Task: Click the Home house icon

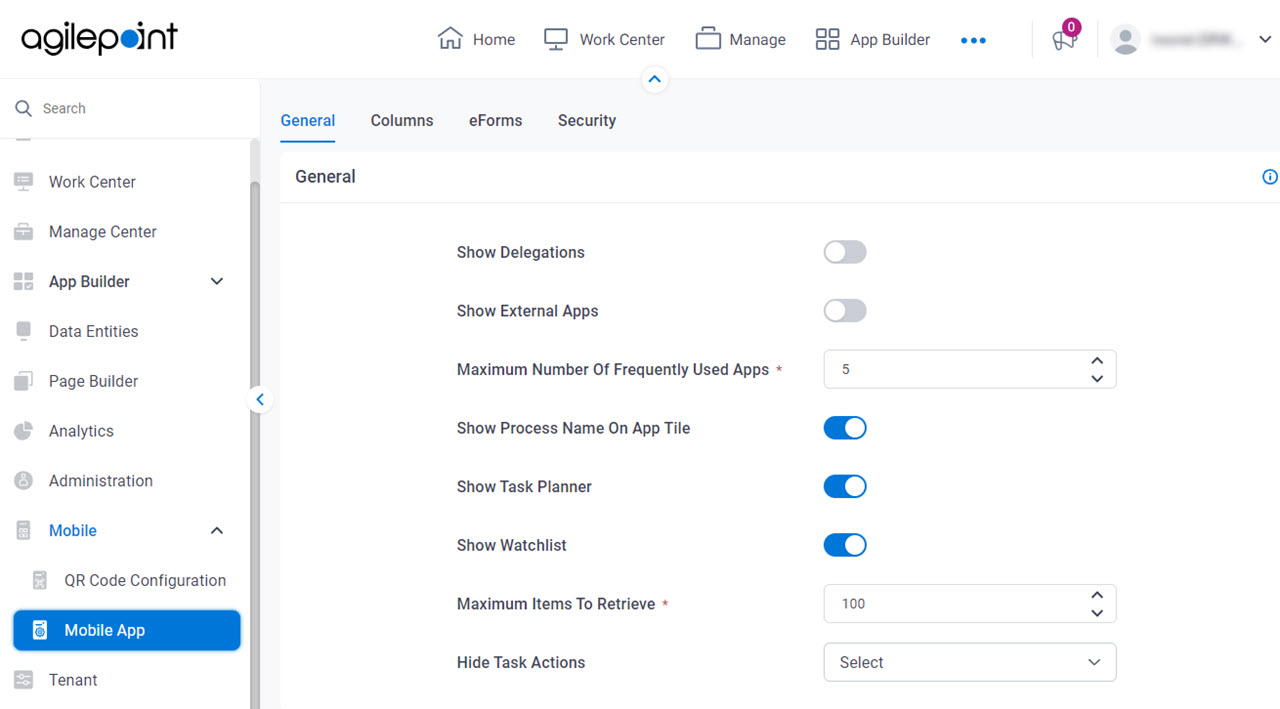Action: [450, 39]
